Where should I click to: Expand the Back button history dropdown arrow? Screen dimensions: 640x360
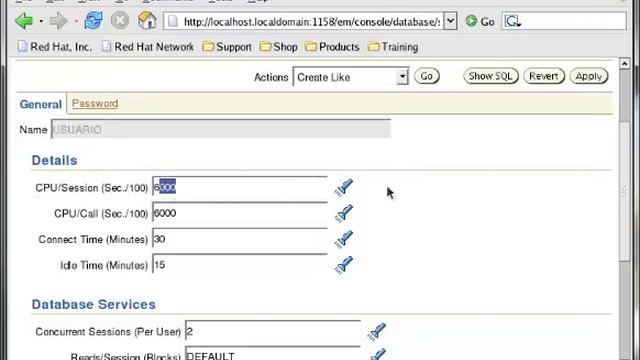tap(41, 21)
